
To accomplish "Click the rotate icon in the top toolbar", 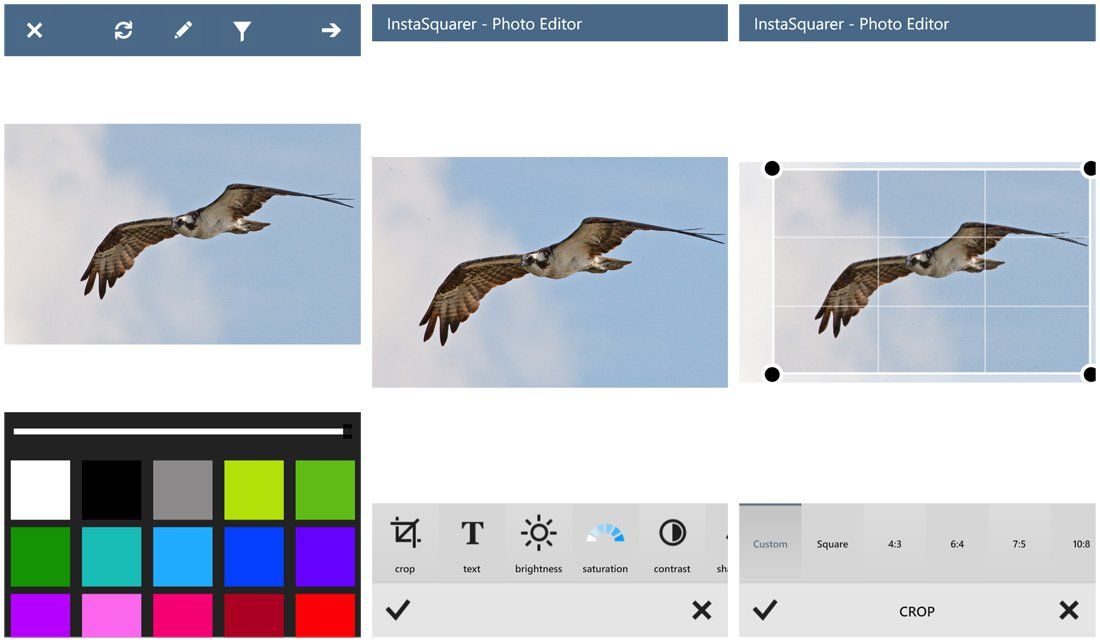I will click(x=122, y=30).
